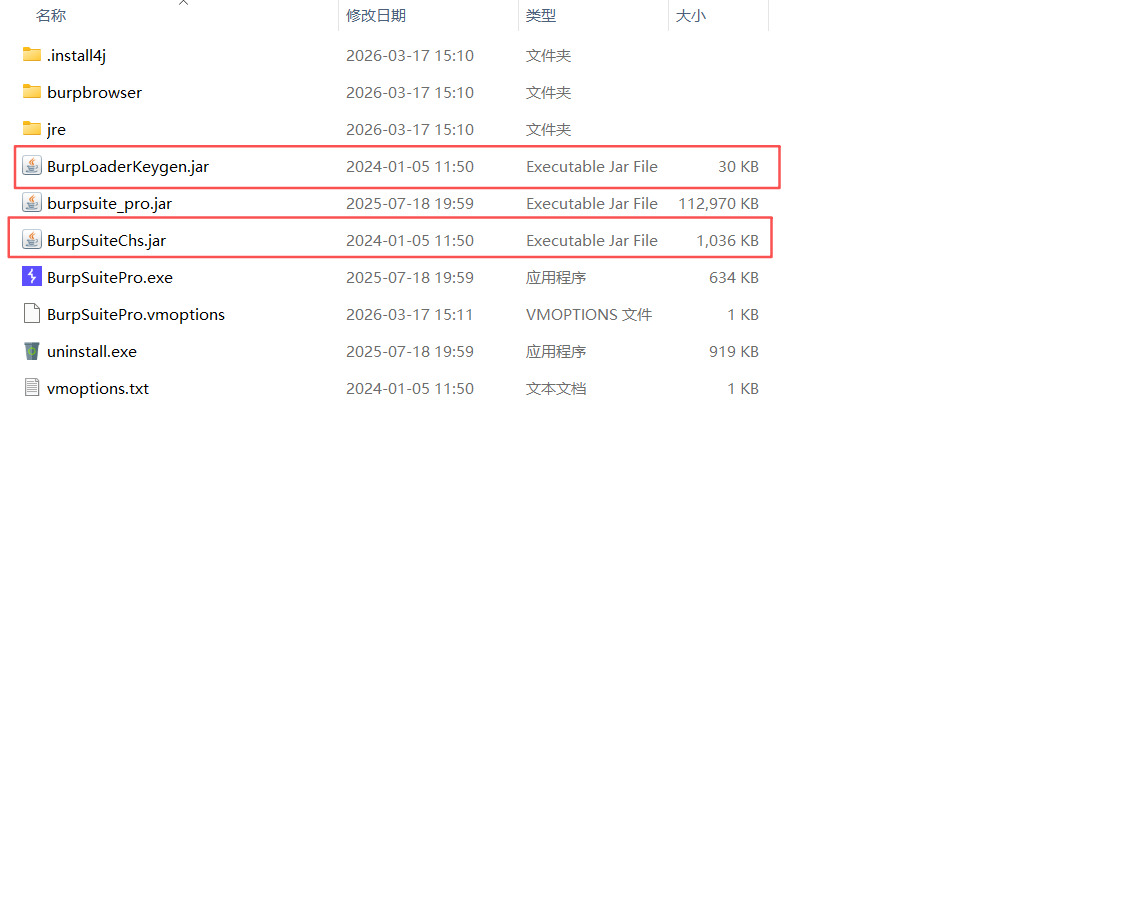1135x921 pixels.
Task: Click the sort arrow above 名称 column
Action: [x=184, y=3]
